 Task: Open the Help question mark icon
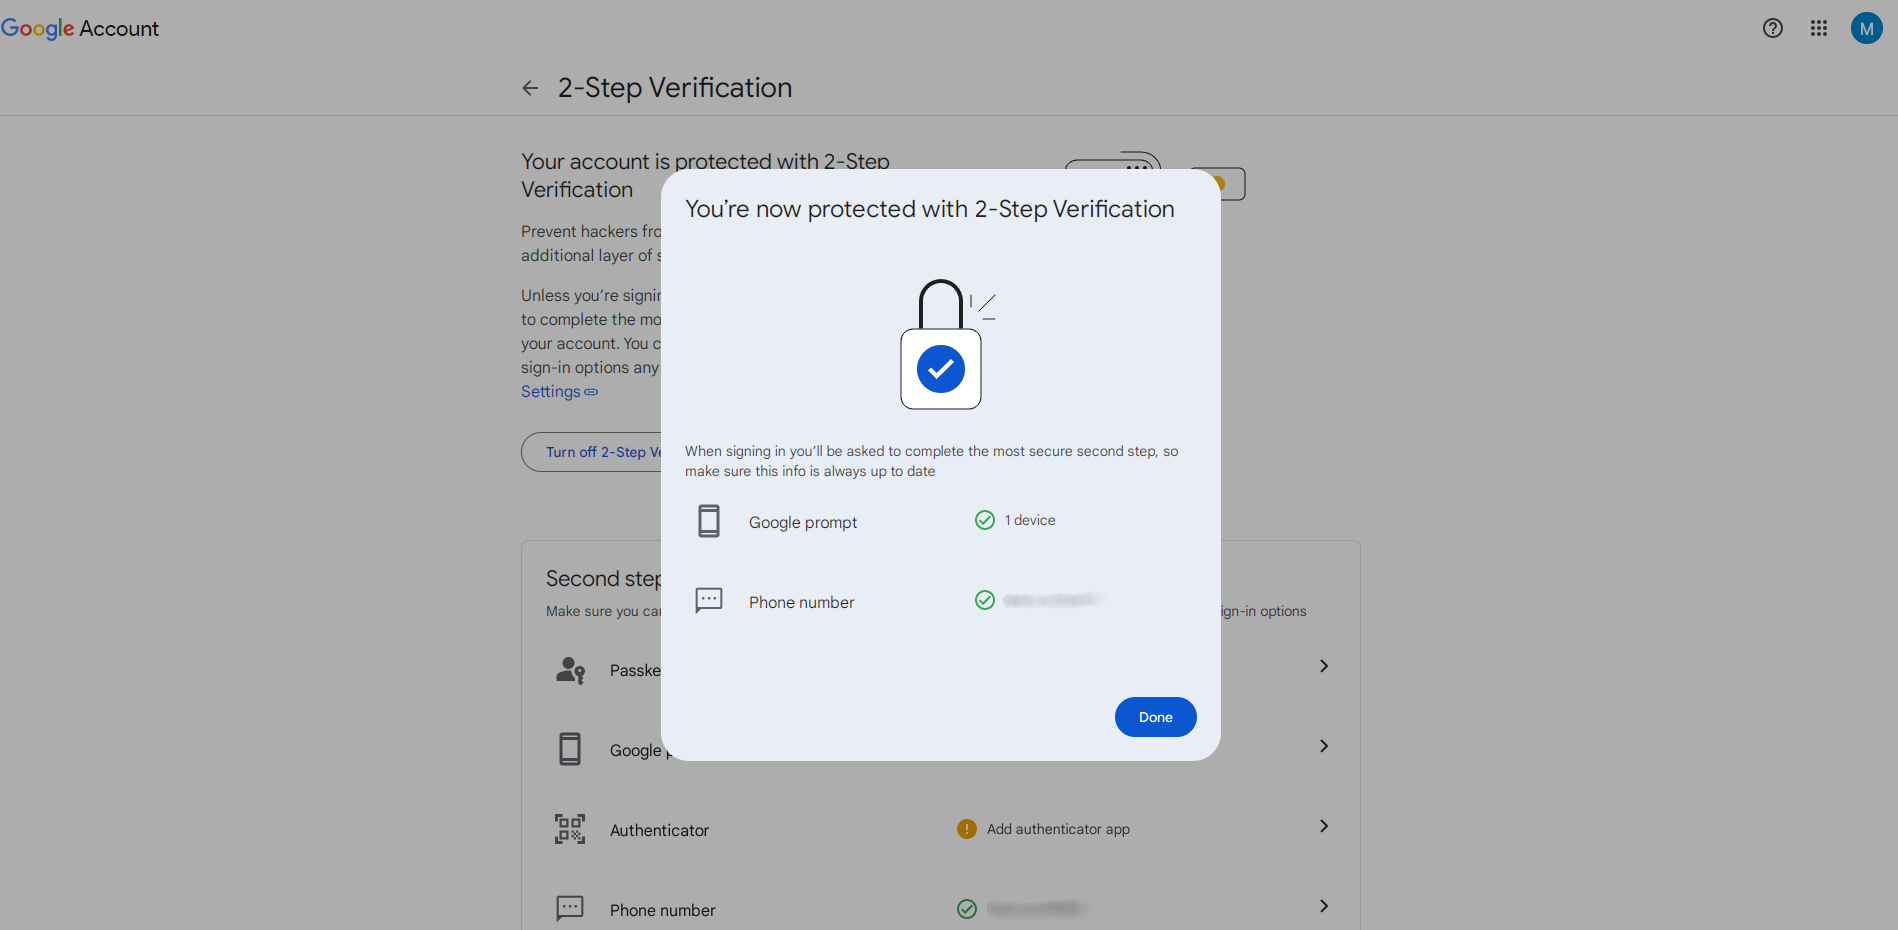pos(1772,28)
